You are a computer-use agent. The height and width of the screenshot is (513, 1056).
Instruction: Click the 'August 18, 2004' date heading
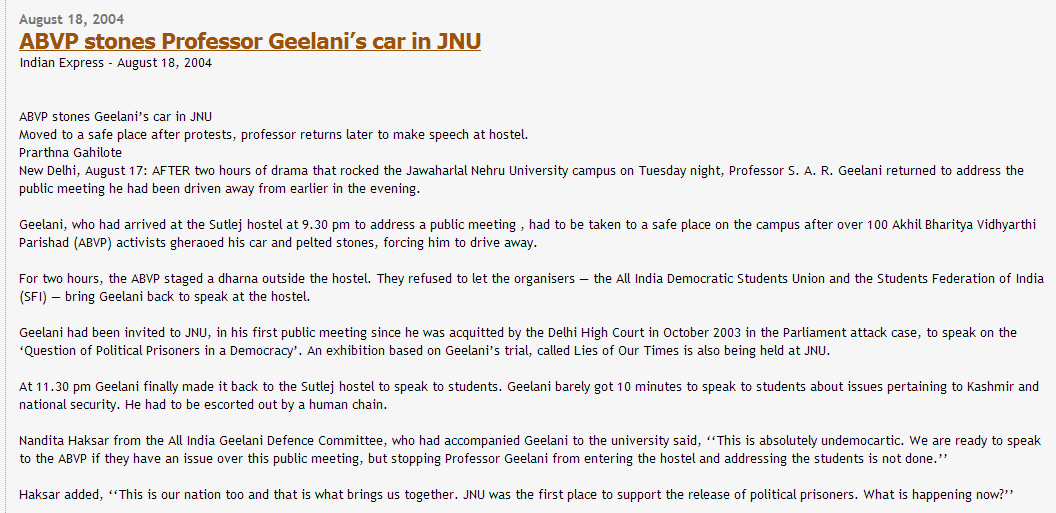point(71,19)
